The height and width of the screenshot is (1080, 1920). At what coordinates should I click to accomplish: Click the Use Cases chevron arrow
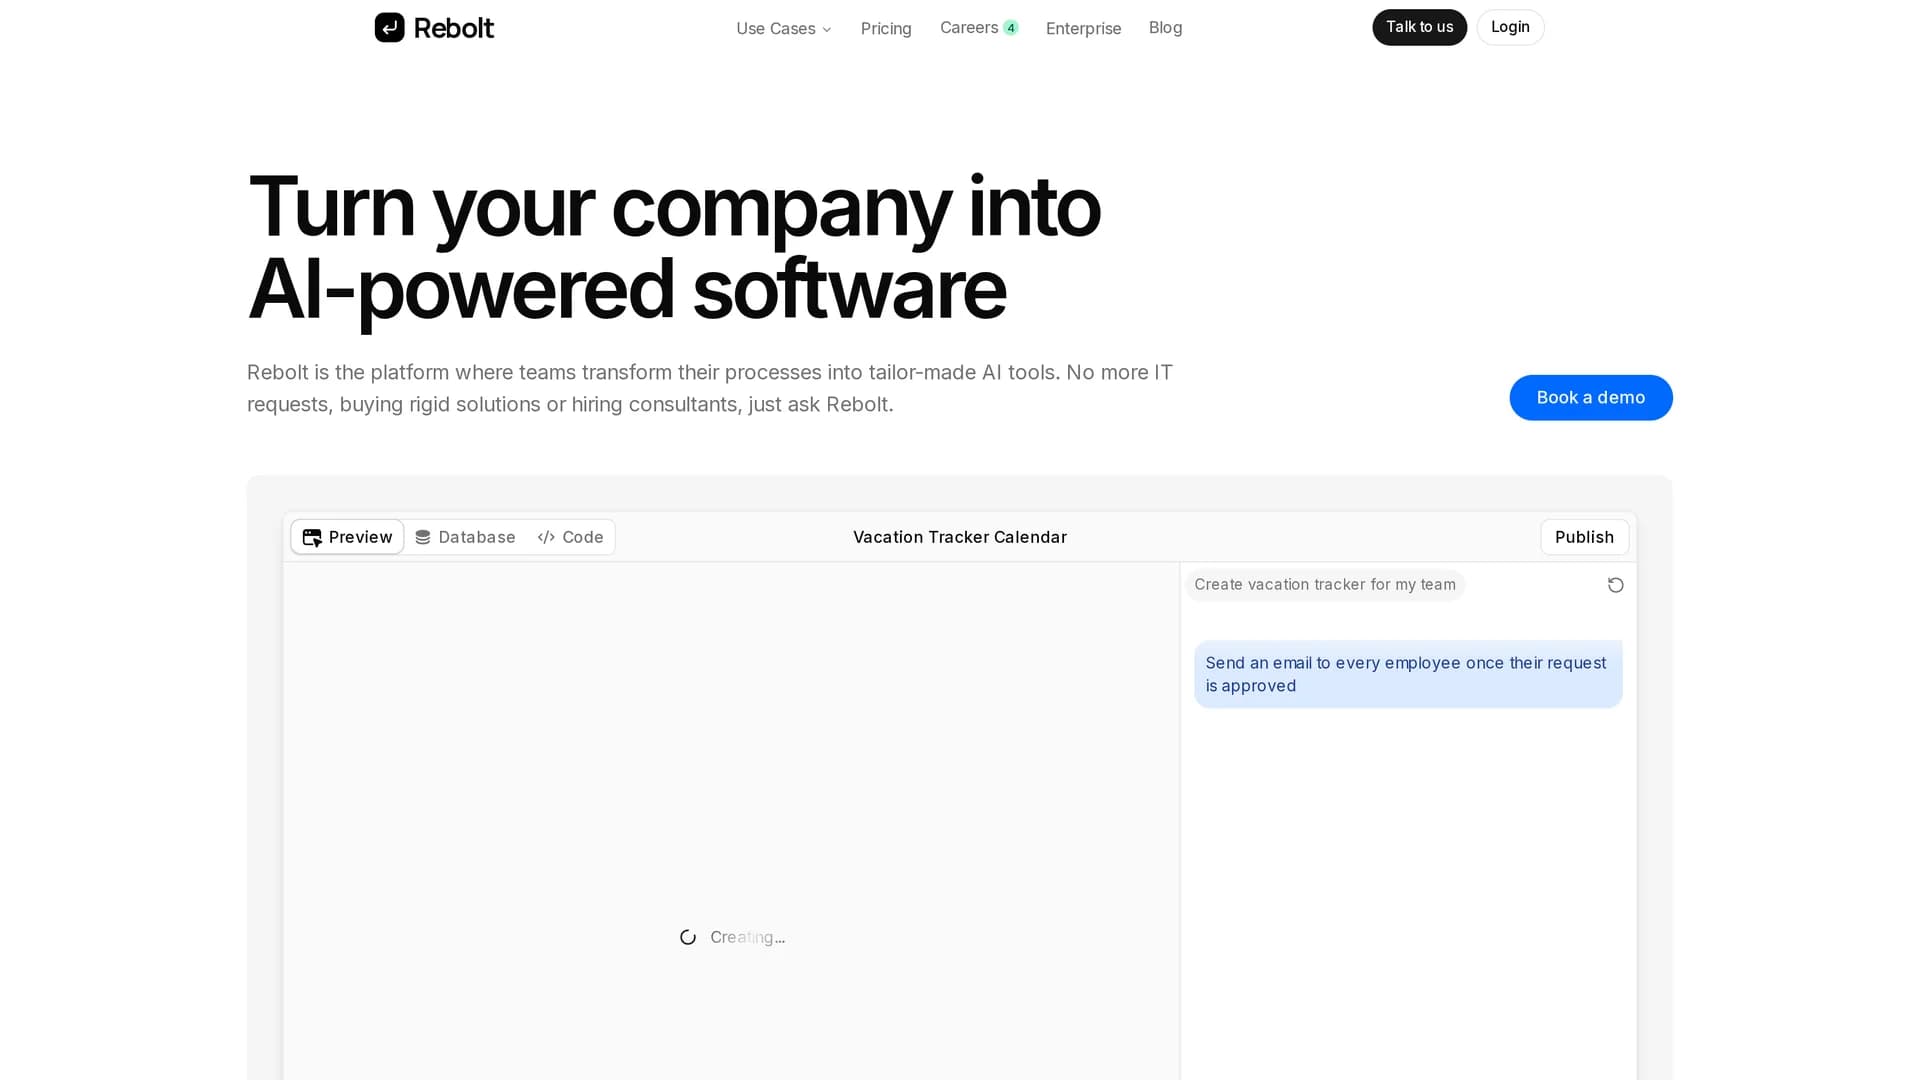(827, 29)
